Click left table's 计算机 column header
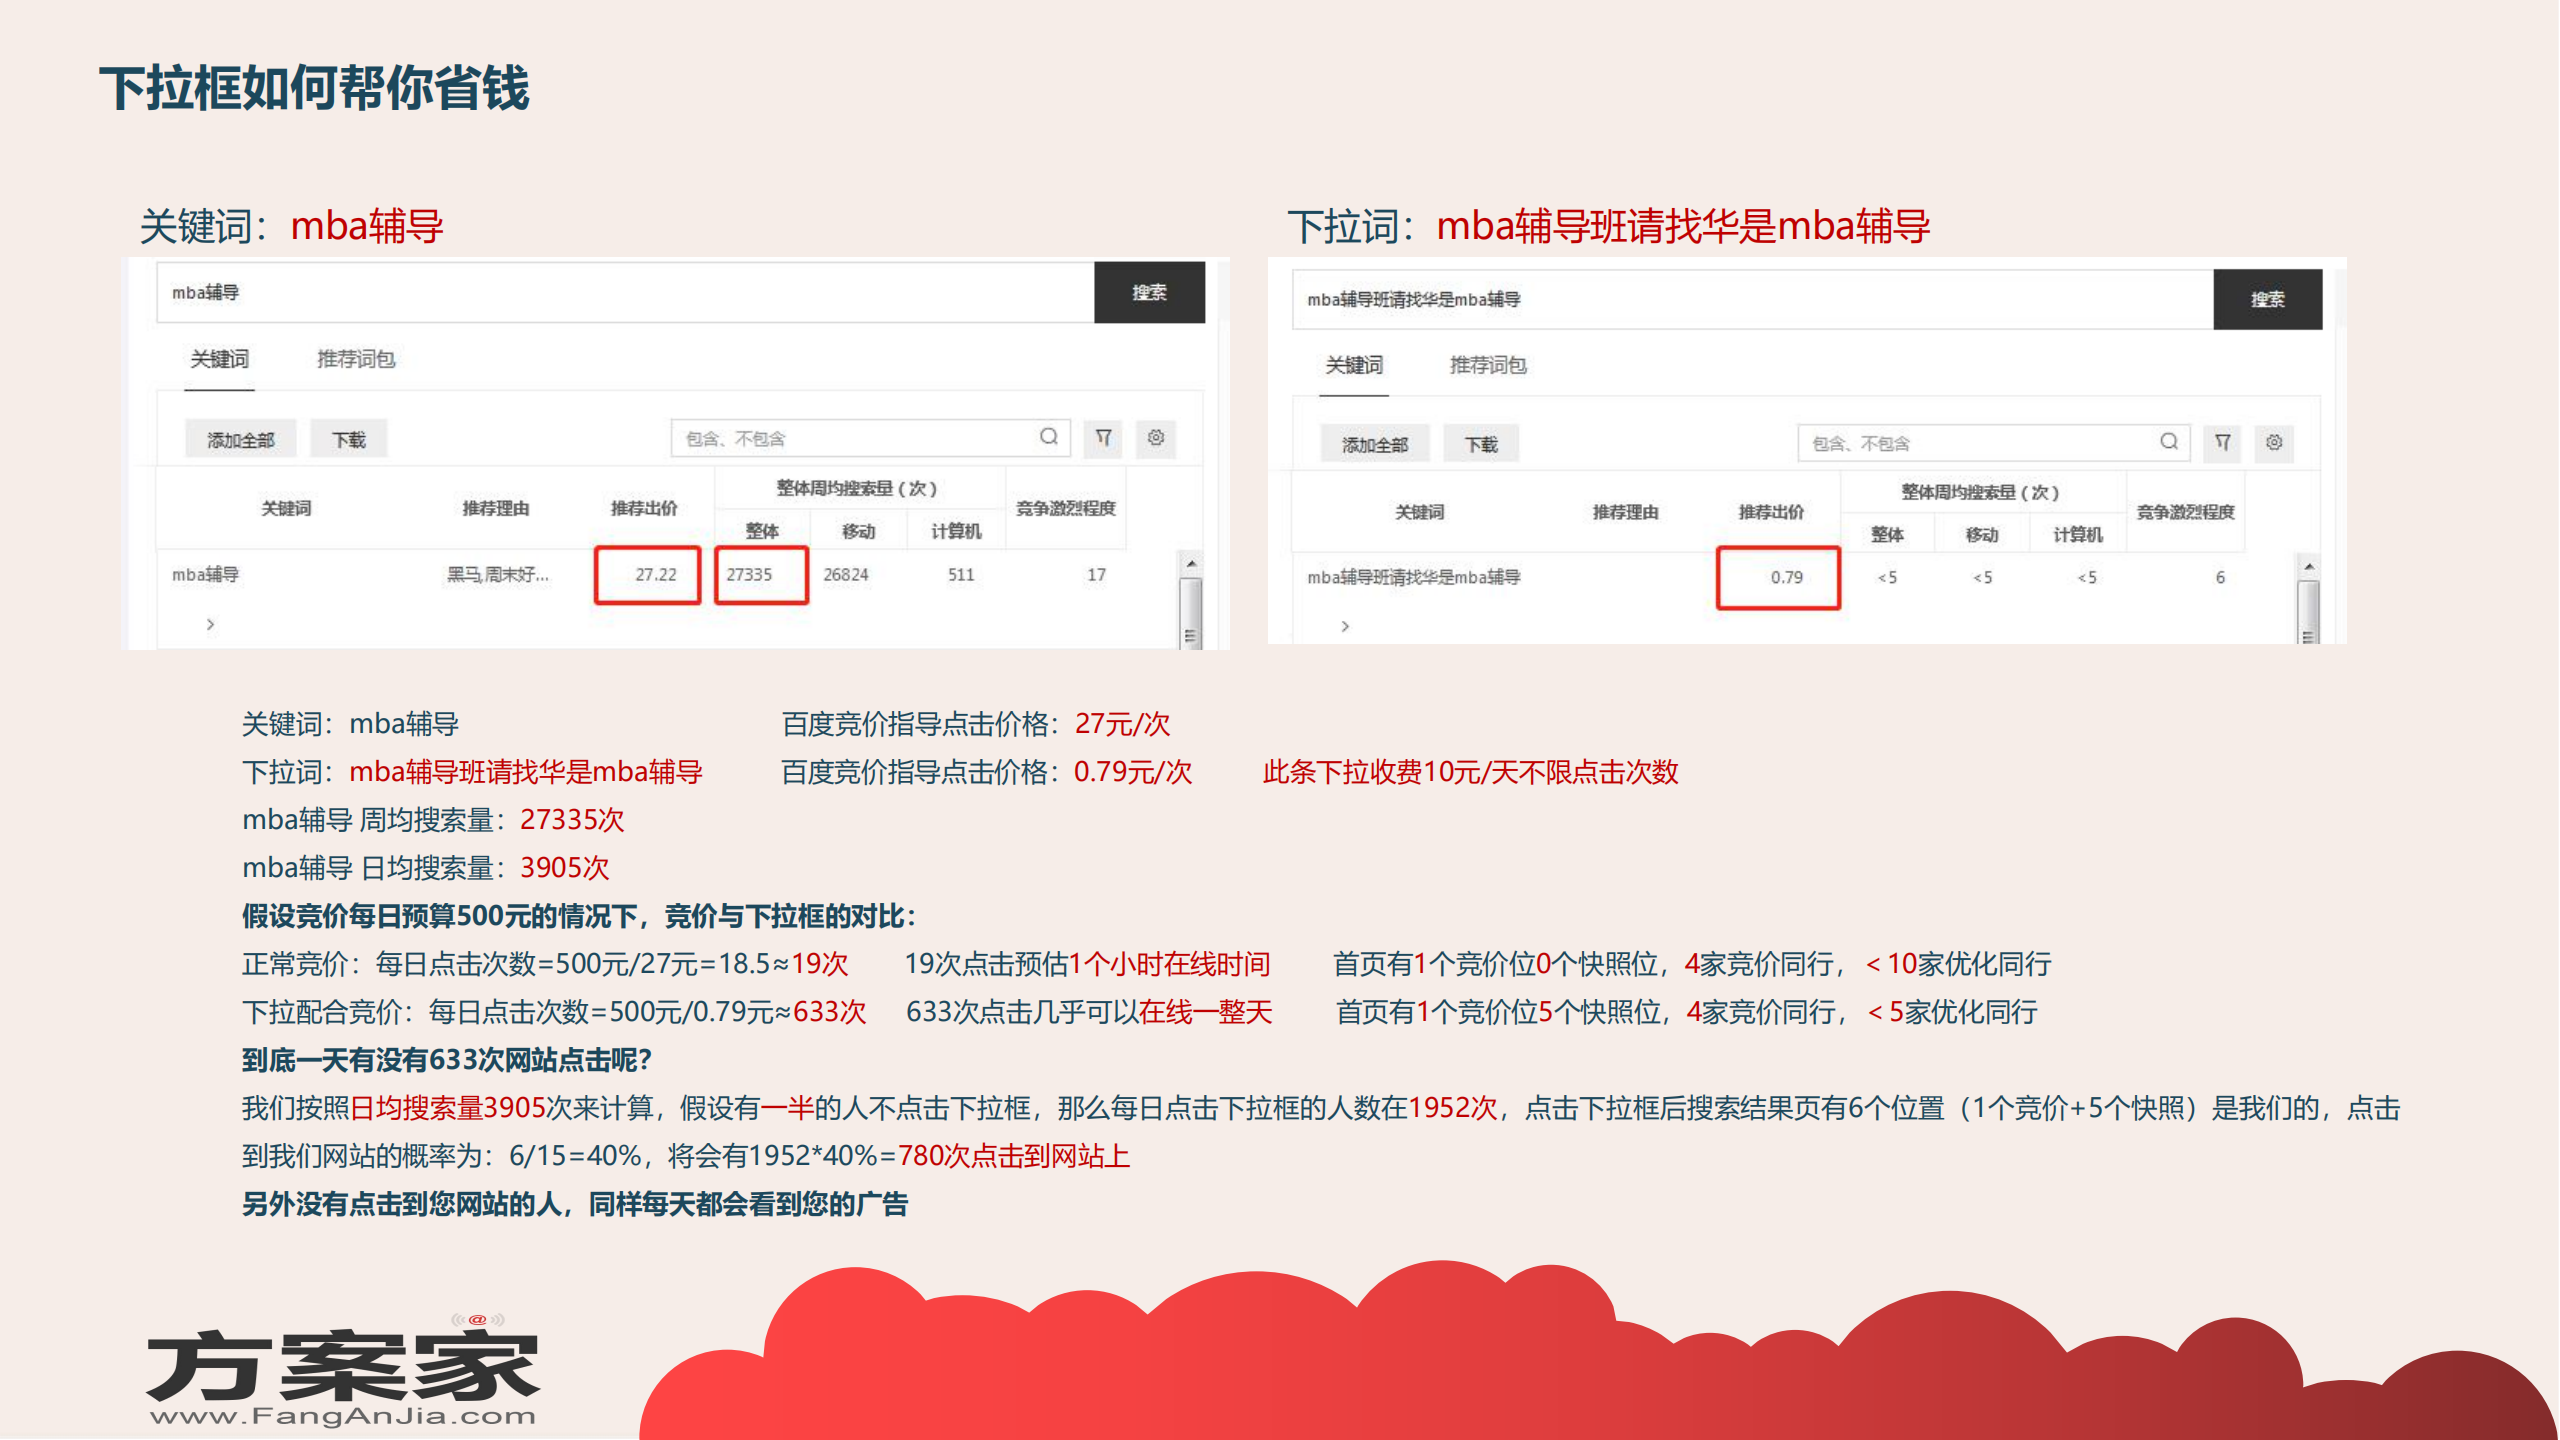This screenshot has height=1440, width=2560. pos(956,532)
